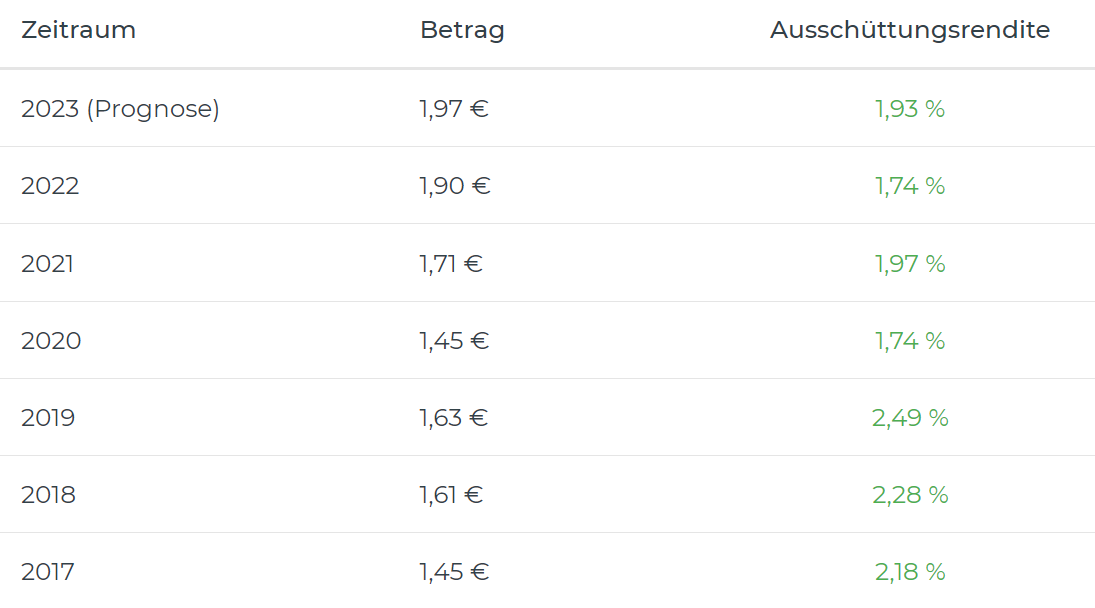This screenshot has width=1095, height=608.
Task: Click the Betrag column header
Action: point(462,30)
